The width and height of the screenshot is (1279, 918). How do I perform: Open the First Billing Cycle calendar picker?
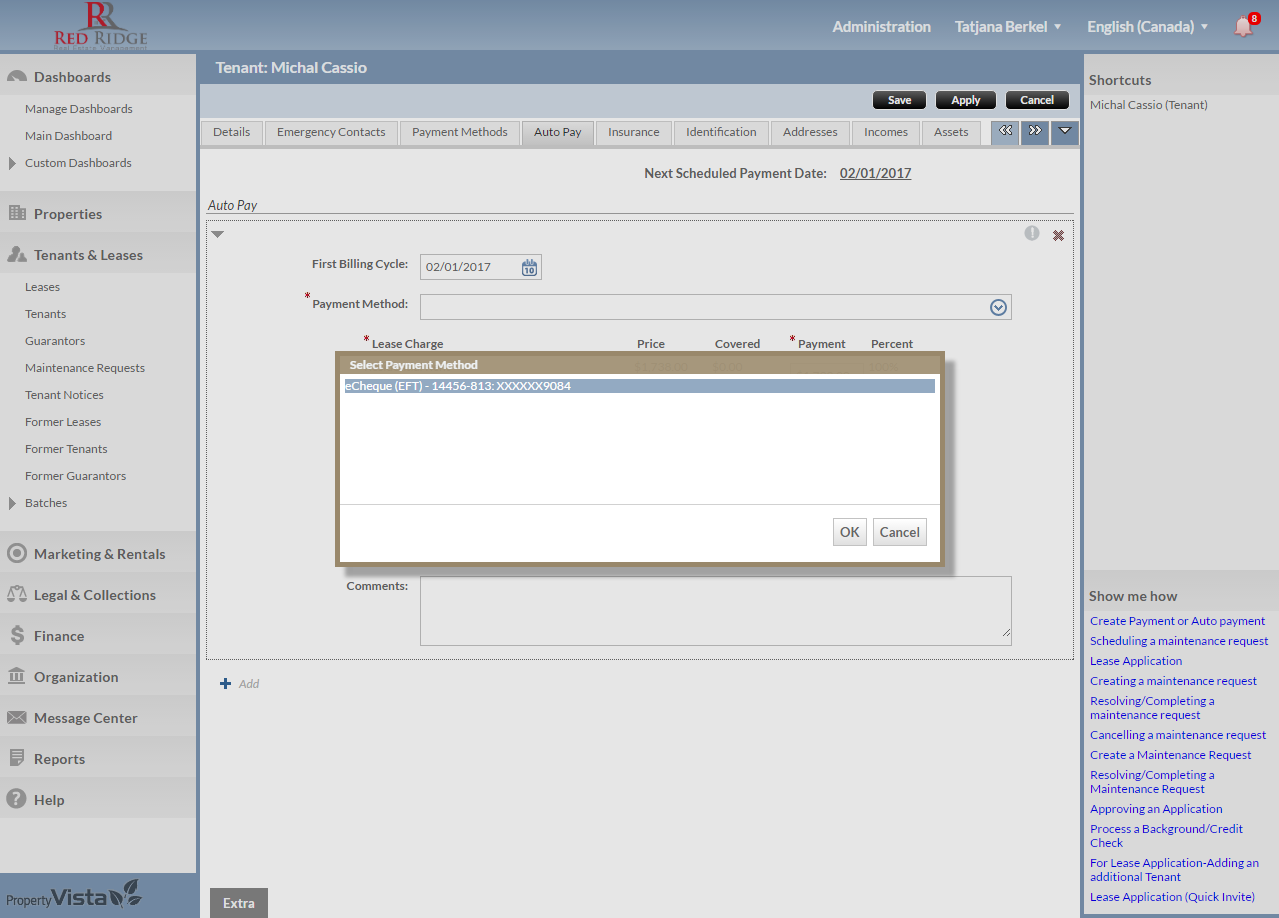tap(529, 267)
